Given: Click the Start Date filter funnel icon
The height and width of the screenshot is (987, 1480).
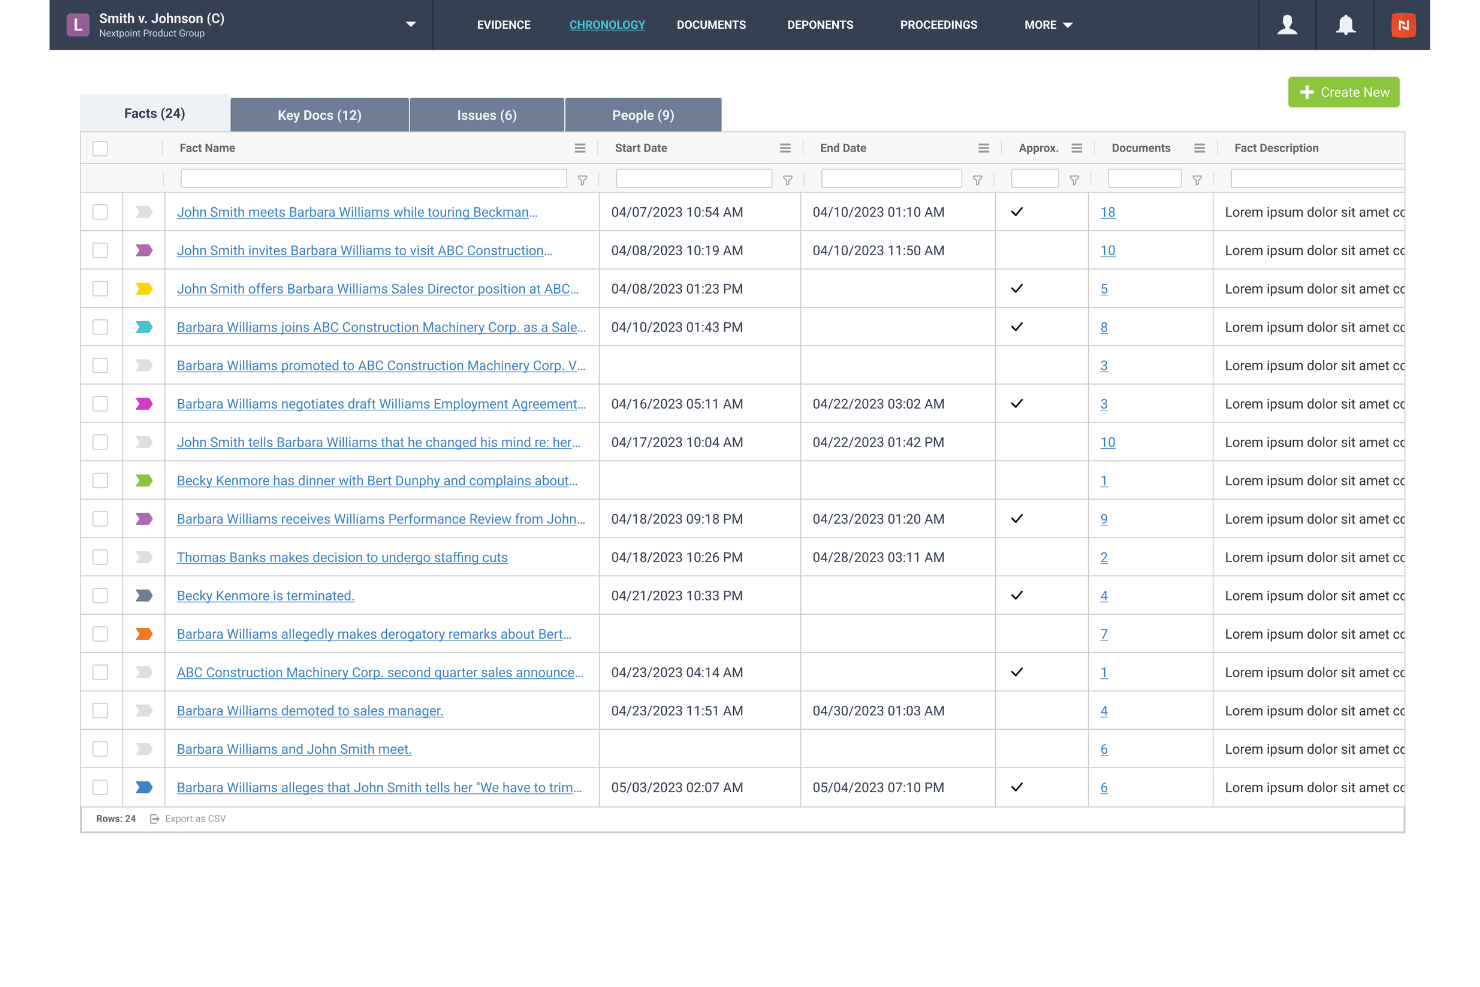Looking at the screenshot, I should [x=787, y=180].
